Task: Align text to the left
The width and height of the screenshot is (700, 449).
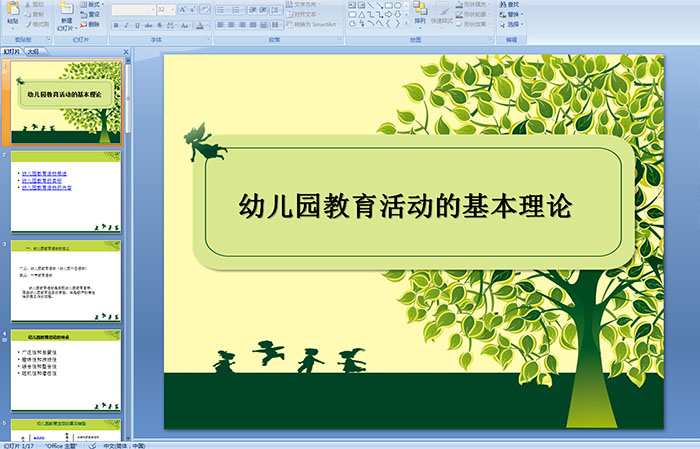Action: [221, 25]
